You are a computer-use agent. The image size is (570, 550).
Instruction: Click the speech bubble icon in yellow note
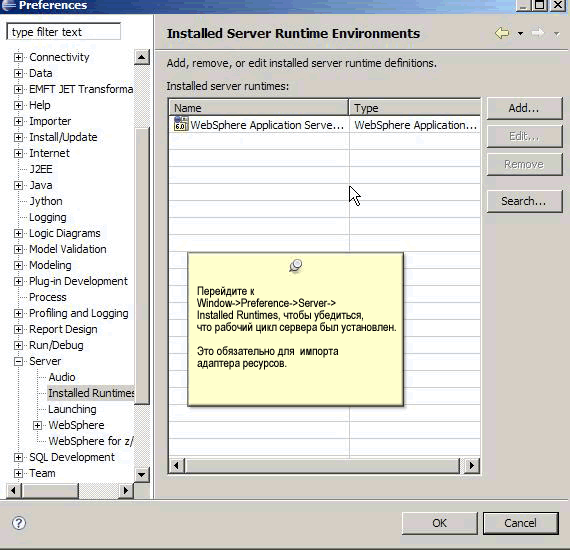pyautogui.click(x=296, y=266)
